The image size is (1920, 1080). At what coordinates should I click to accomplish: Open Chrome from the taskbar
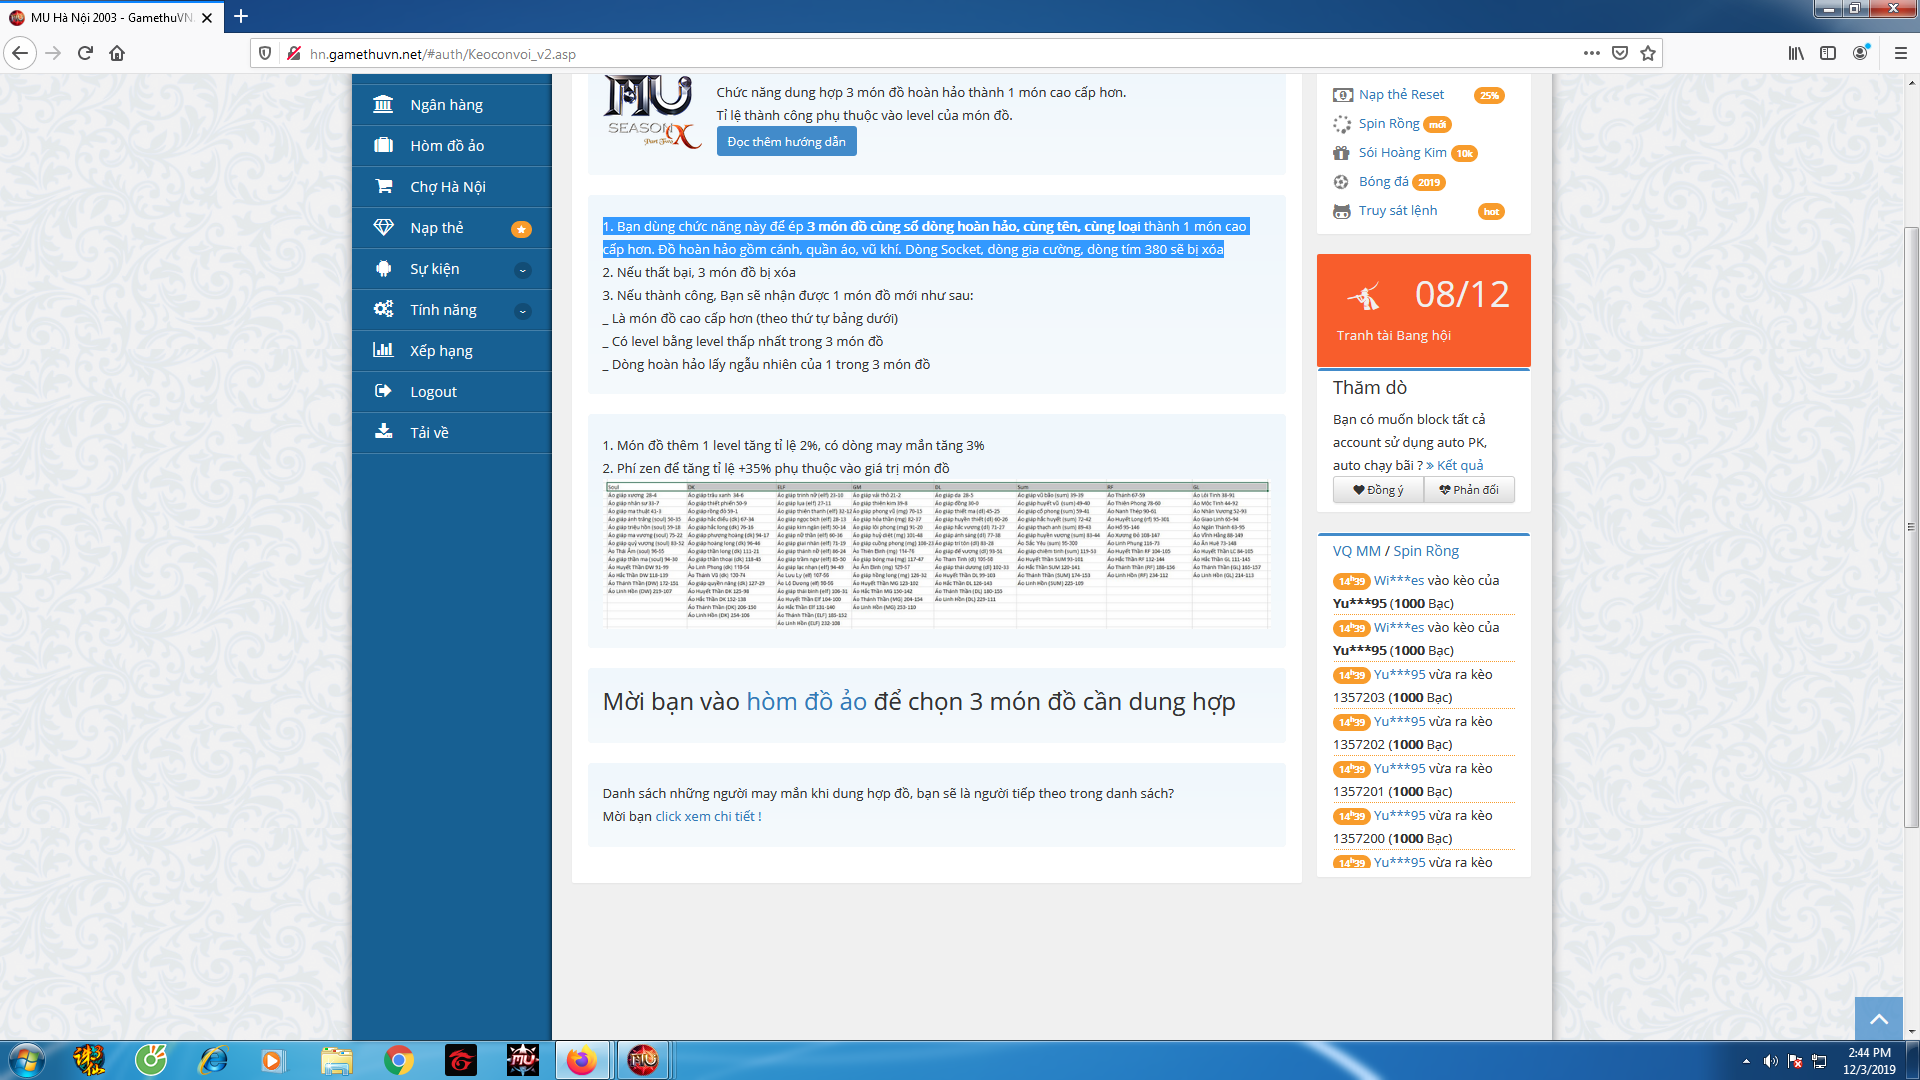[x=399, y=1060]
